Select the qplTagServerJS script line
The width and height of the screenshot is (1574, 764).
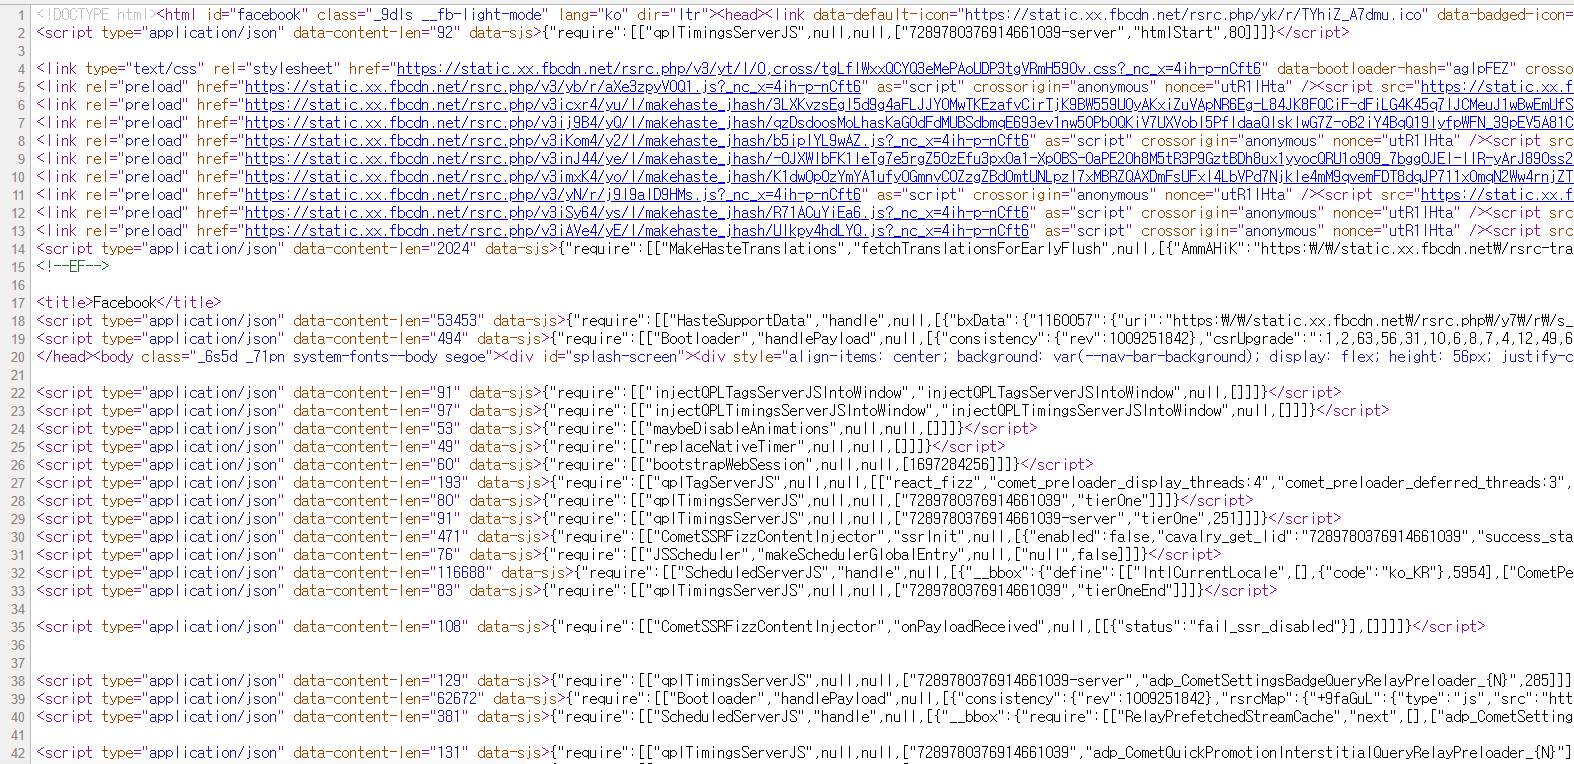(805, 482)
